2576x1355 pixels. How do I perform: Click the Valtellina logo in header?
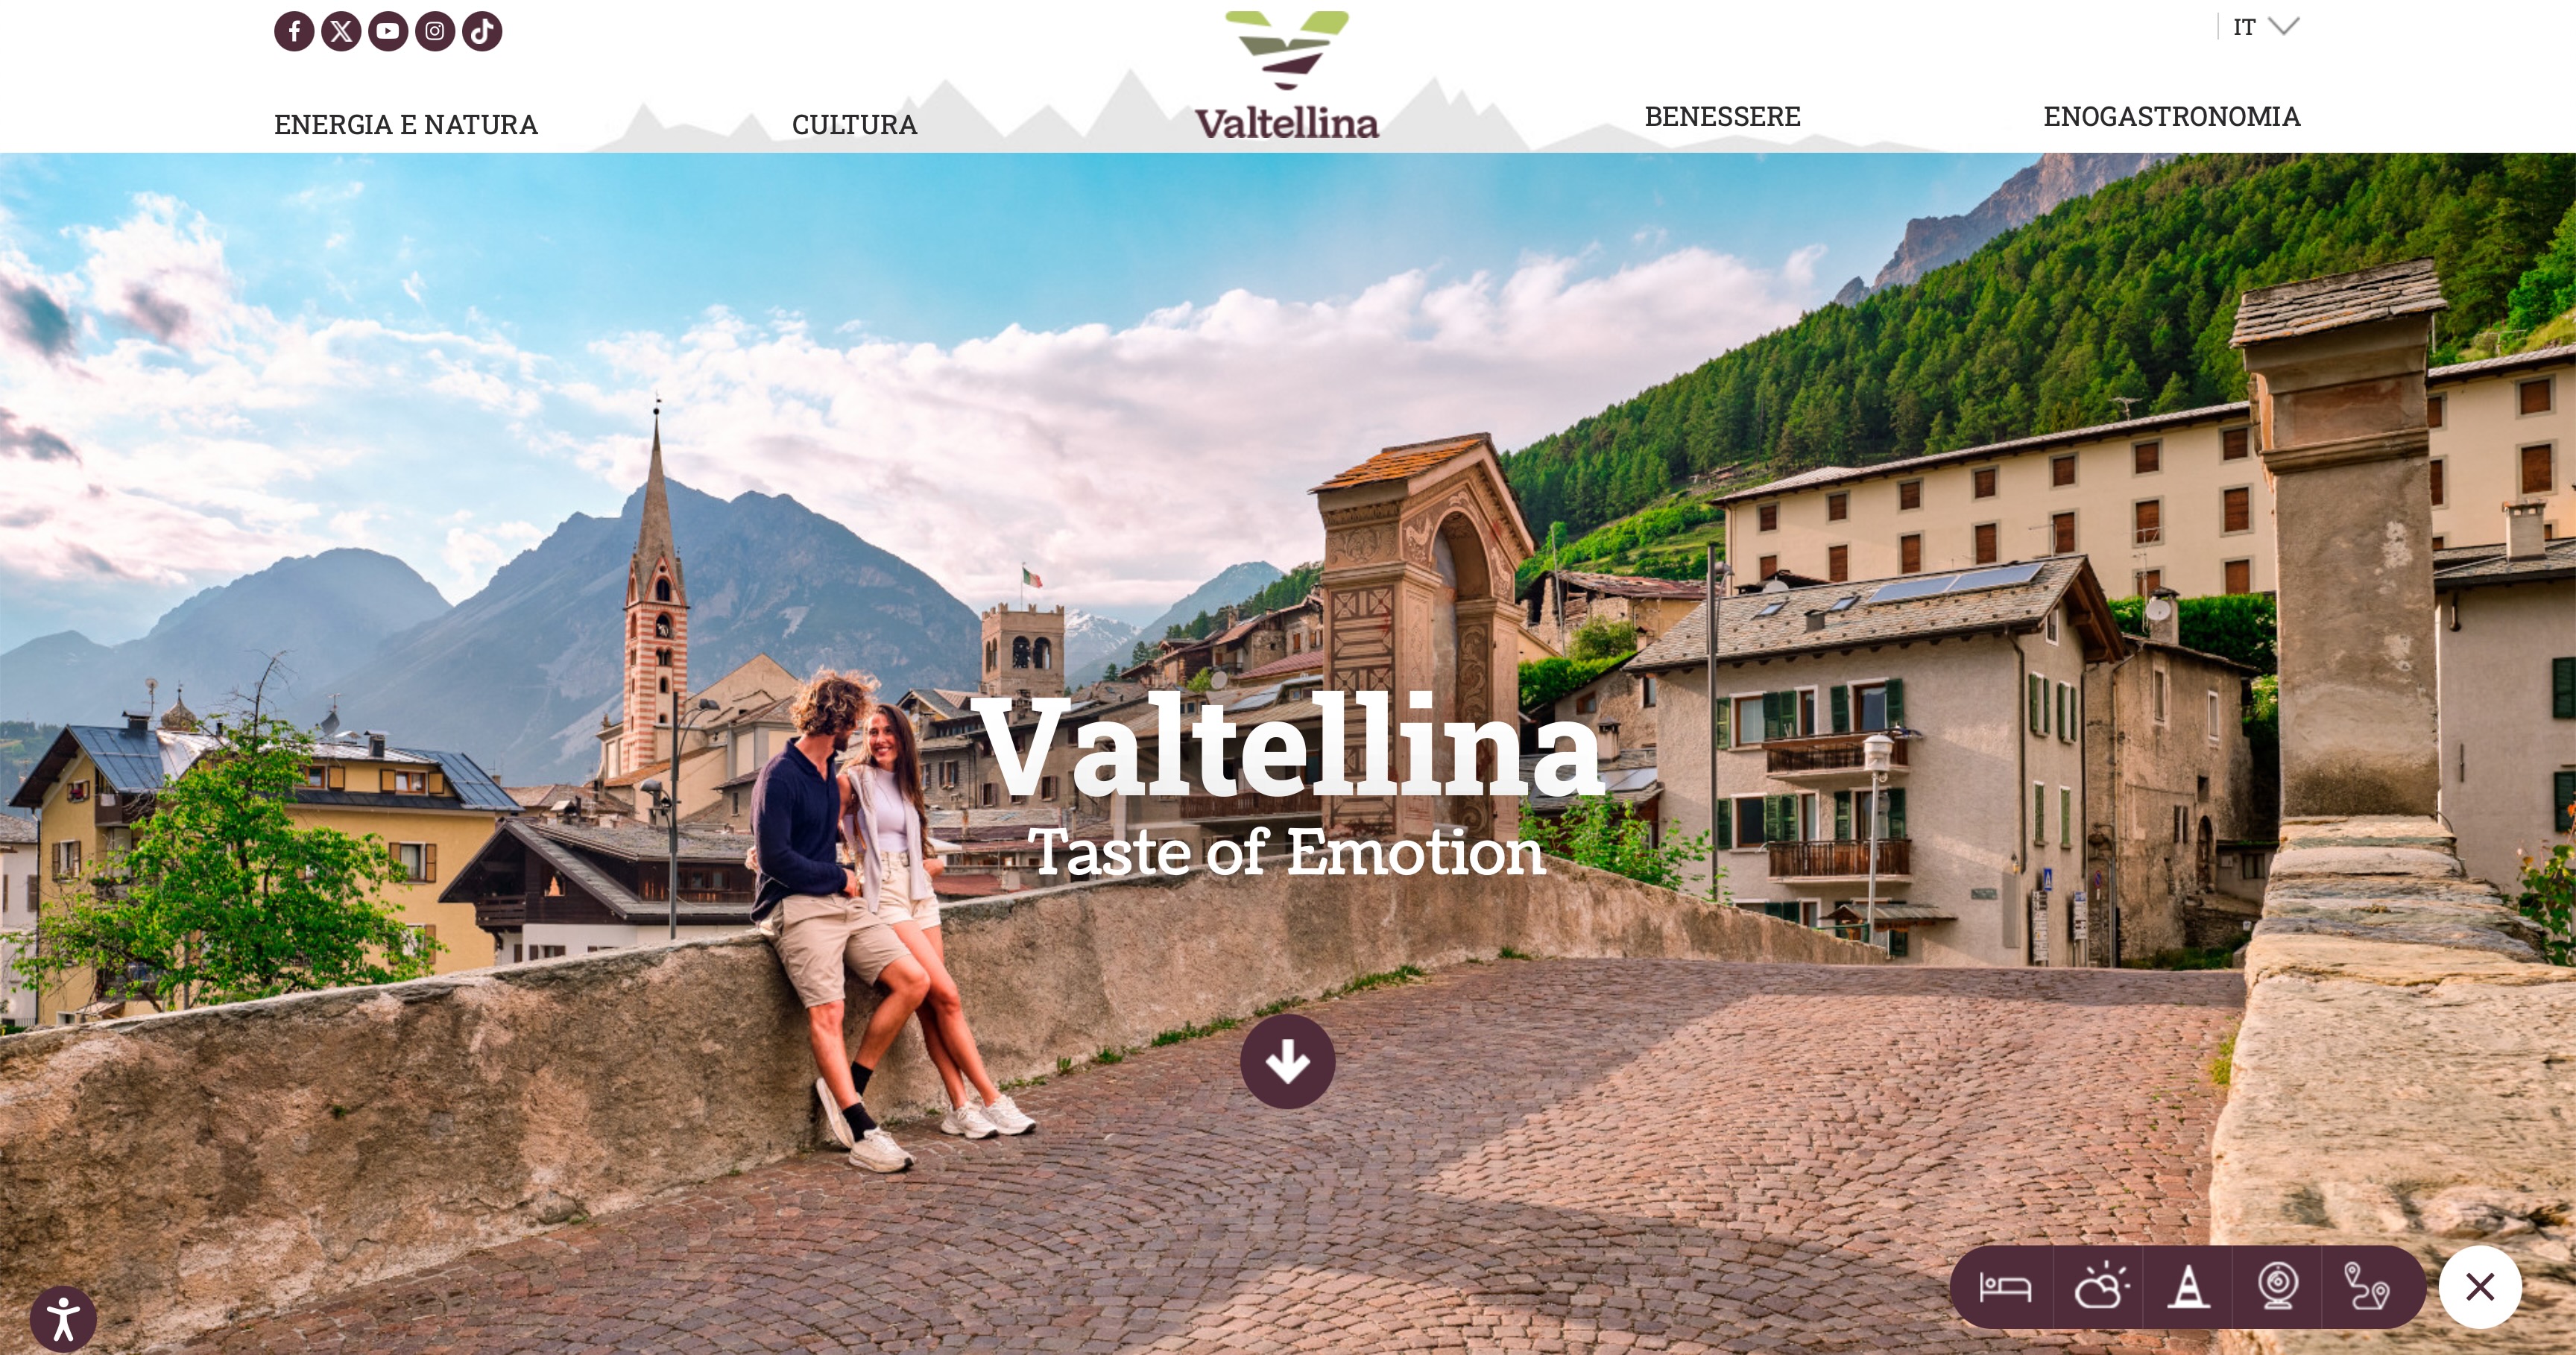coord(1287,76)
